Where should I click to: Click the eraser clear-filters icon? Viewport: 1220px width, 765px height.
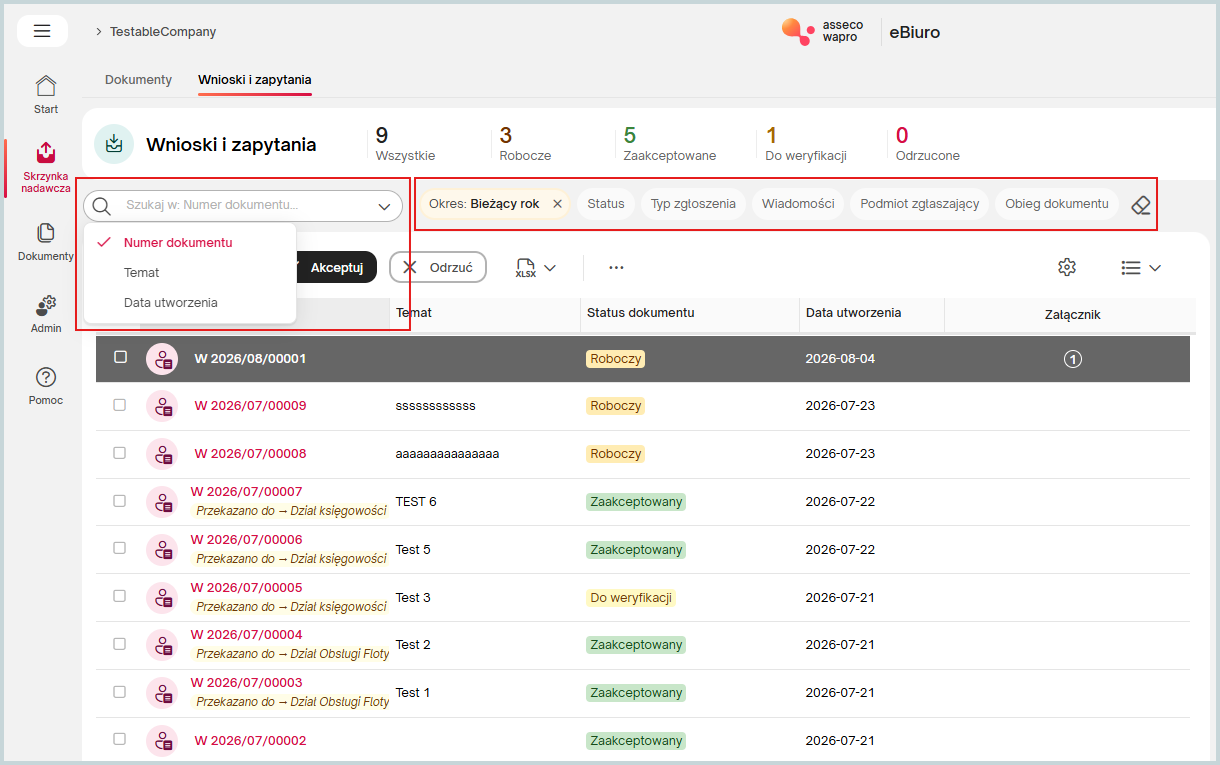coord(1141,204)
